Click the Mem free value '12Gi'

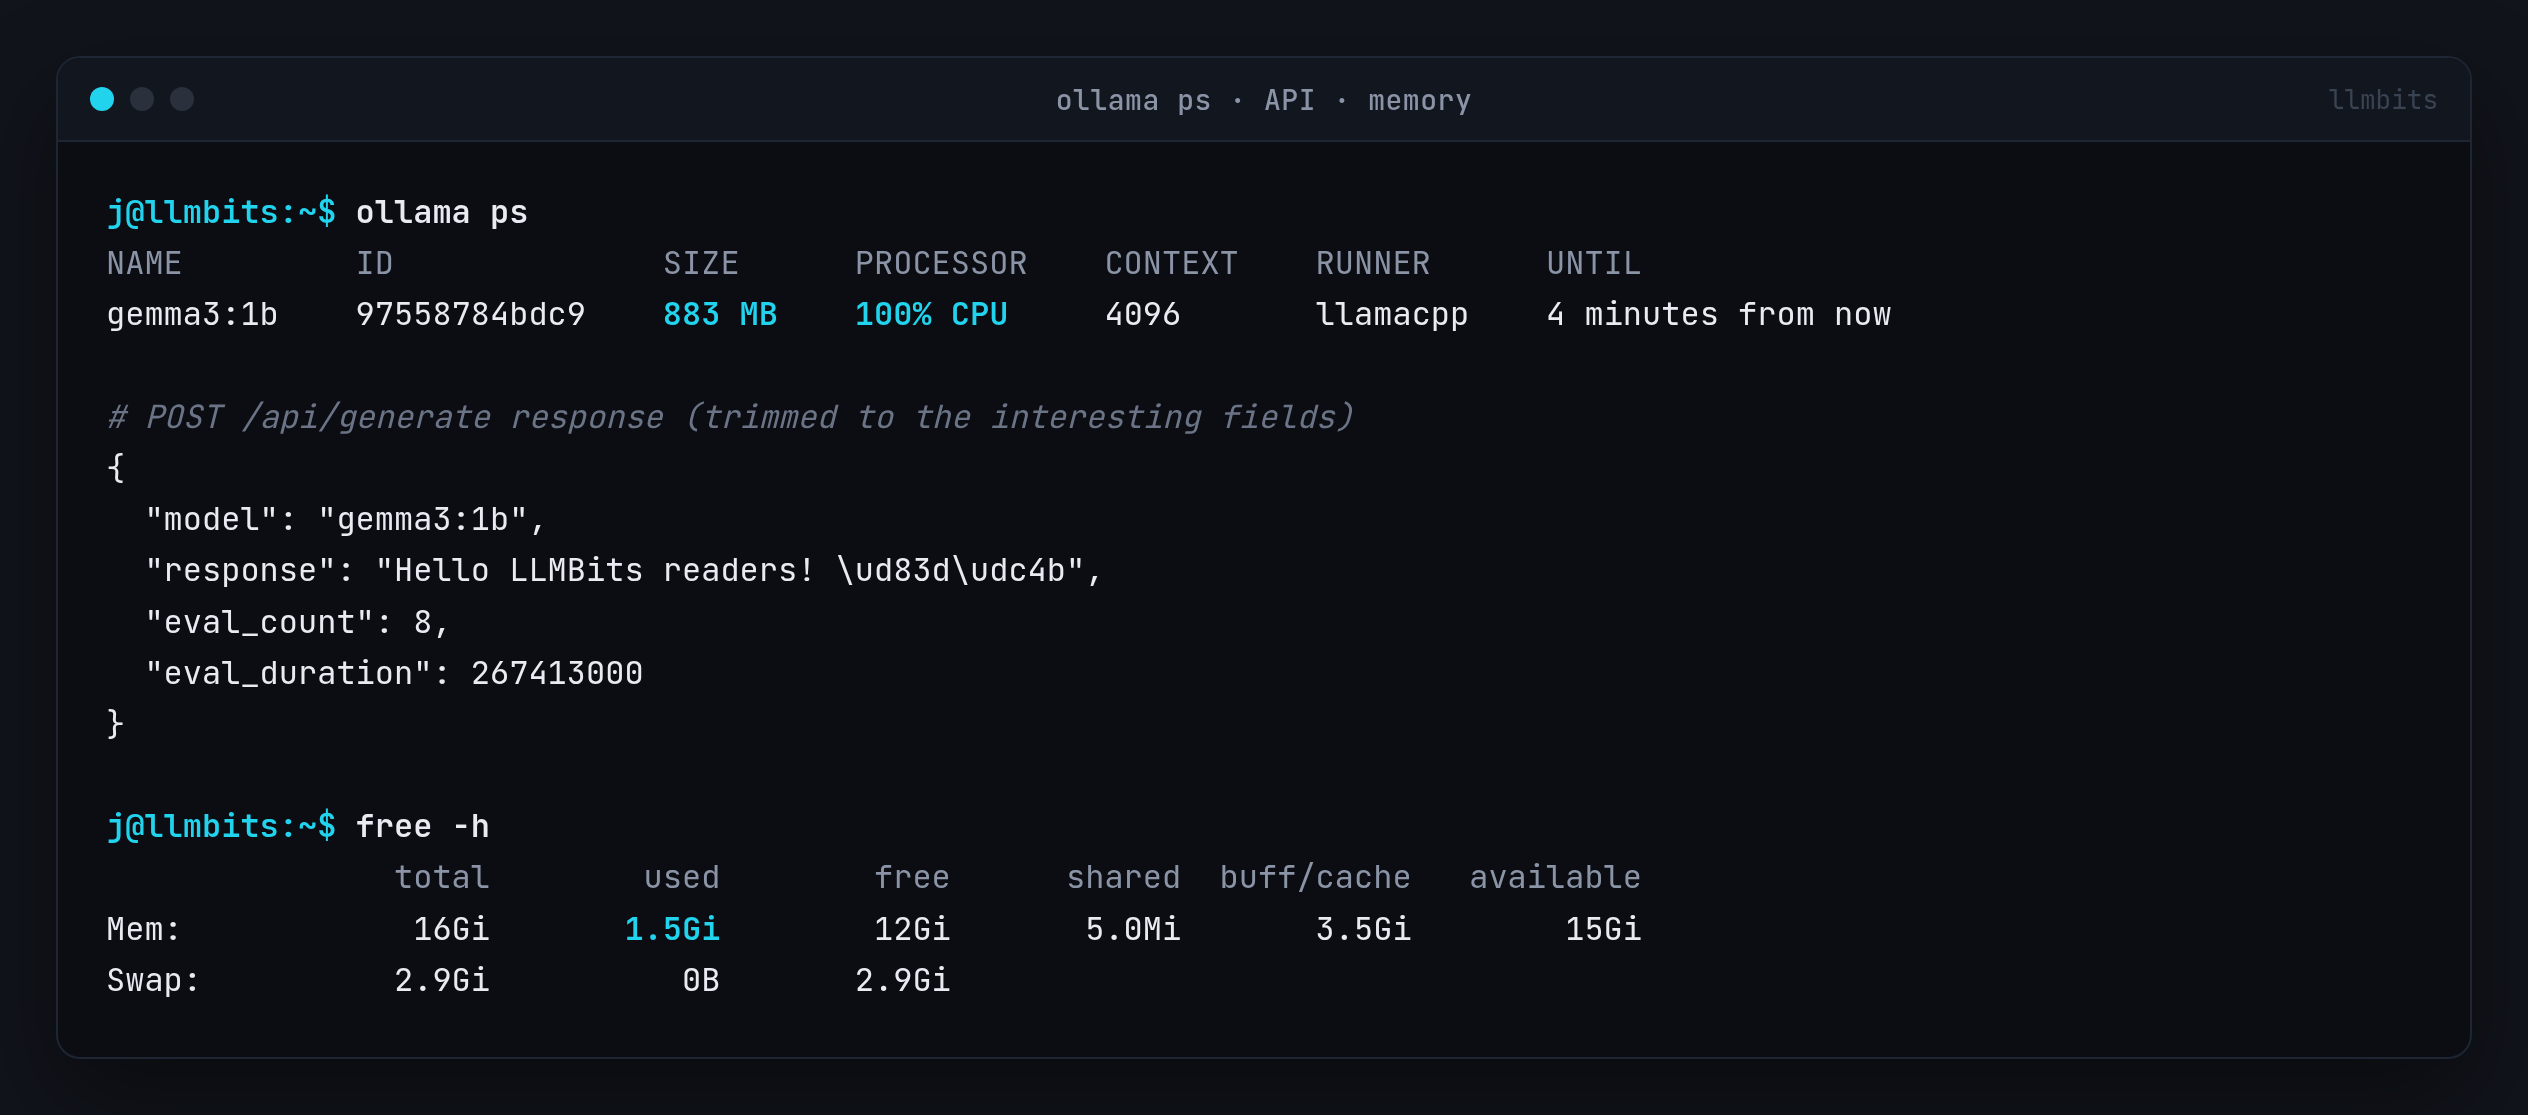[912, 929]
